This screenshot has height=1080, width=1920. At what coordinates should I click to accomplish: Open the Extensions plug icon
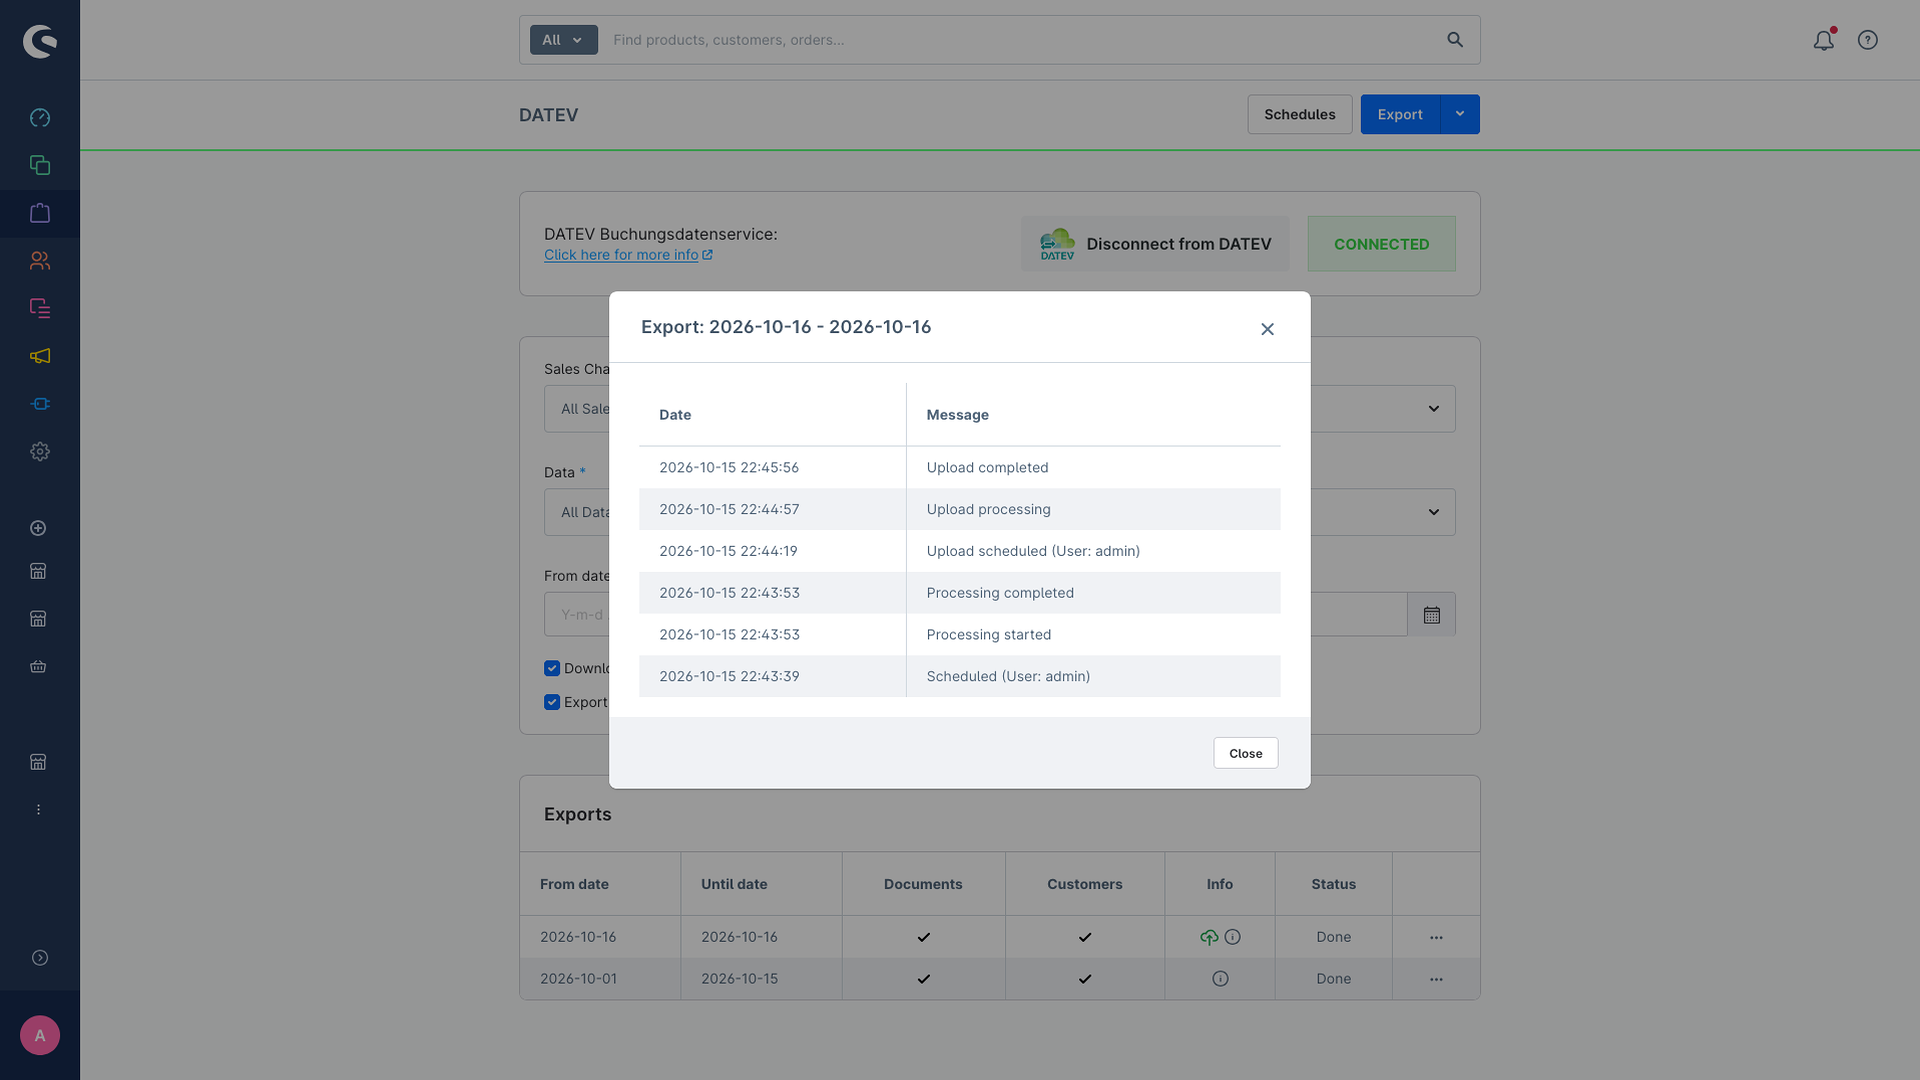pyautogui.click(x=40, y=404)
